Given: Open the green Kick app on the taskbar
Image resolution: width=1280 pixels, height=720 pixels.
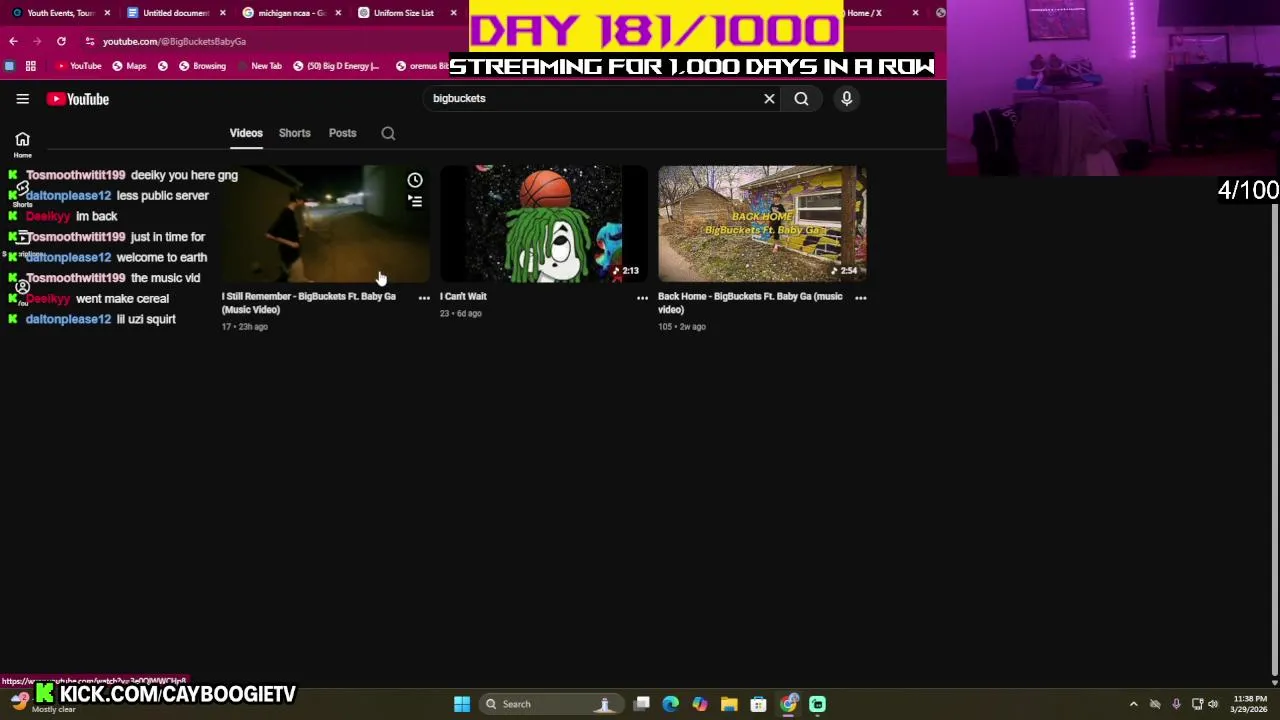Looking at the screenshot, I should tap(817, 704).
